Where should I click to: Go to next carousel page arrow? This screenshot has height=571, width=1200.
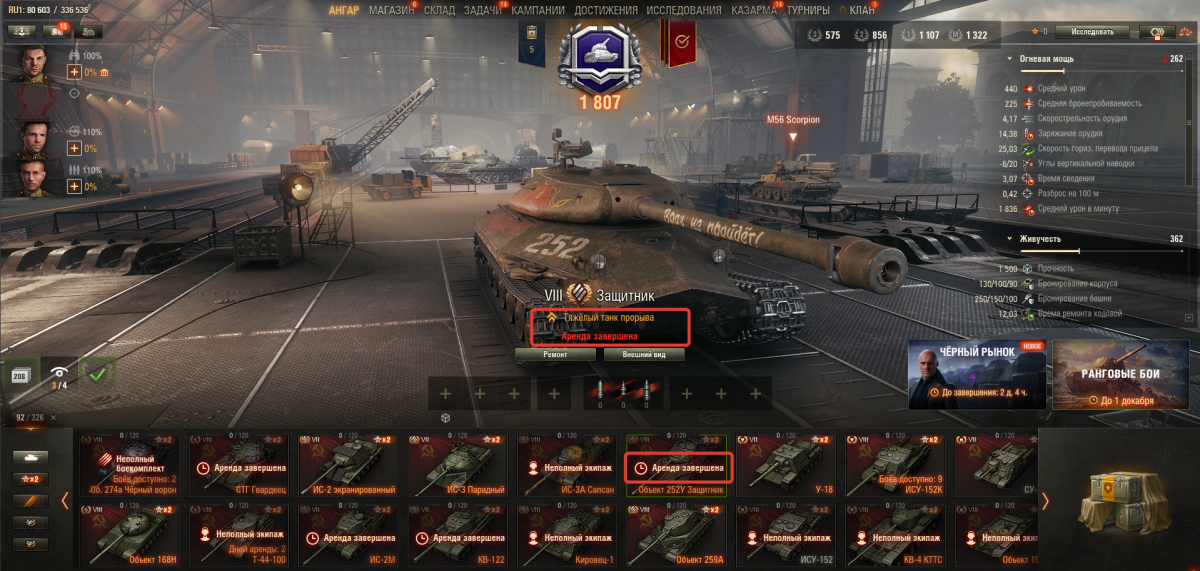1046,499
